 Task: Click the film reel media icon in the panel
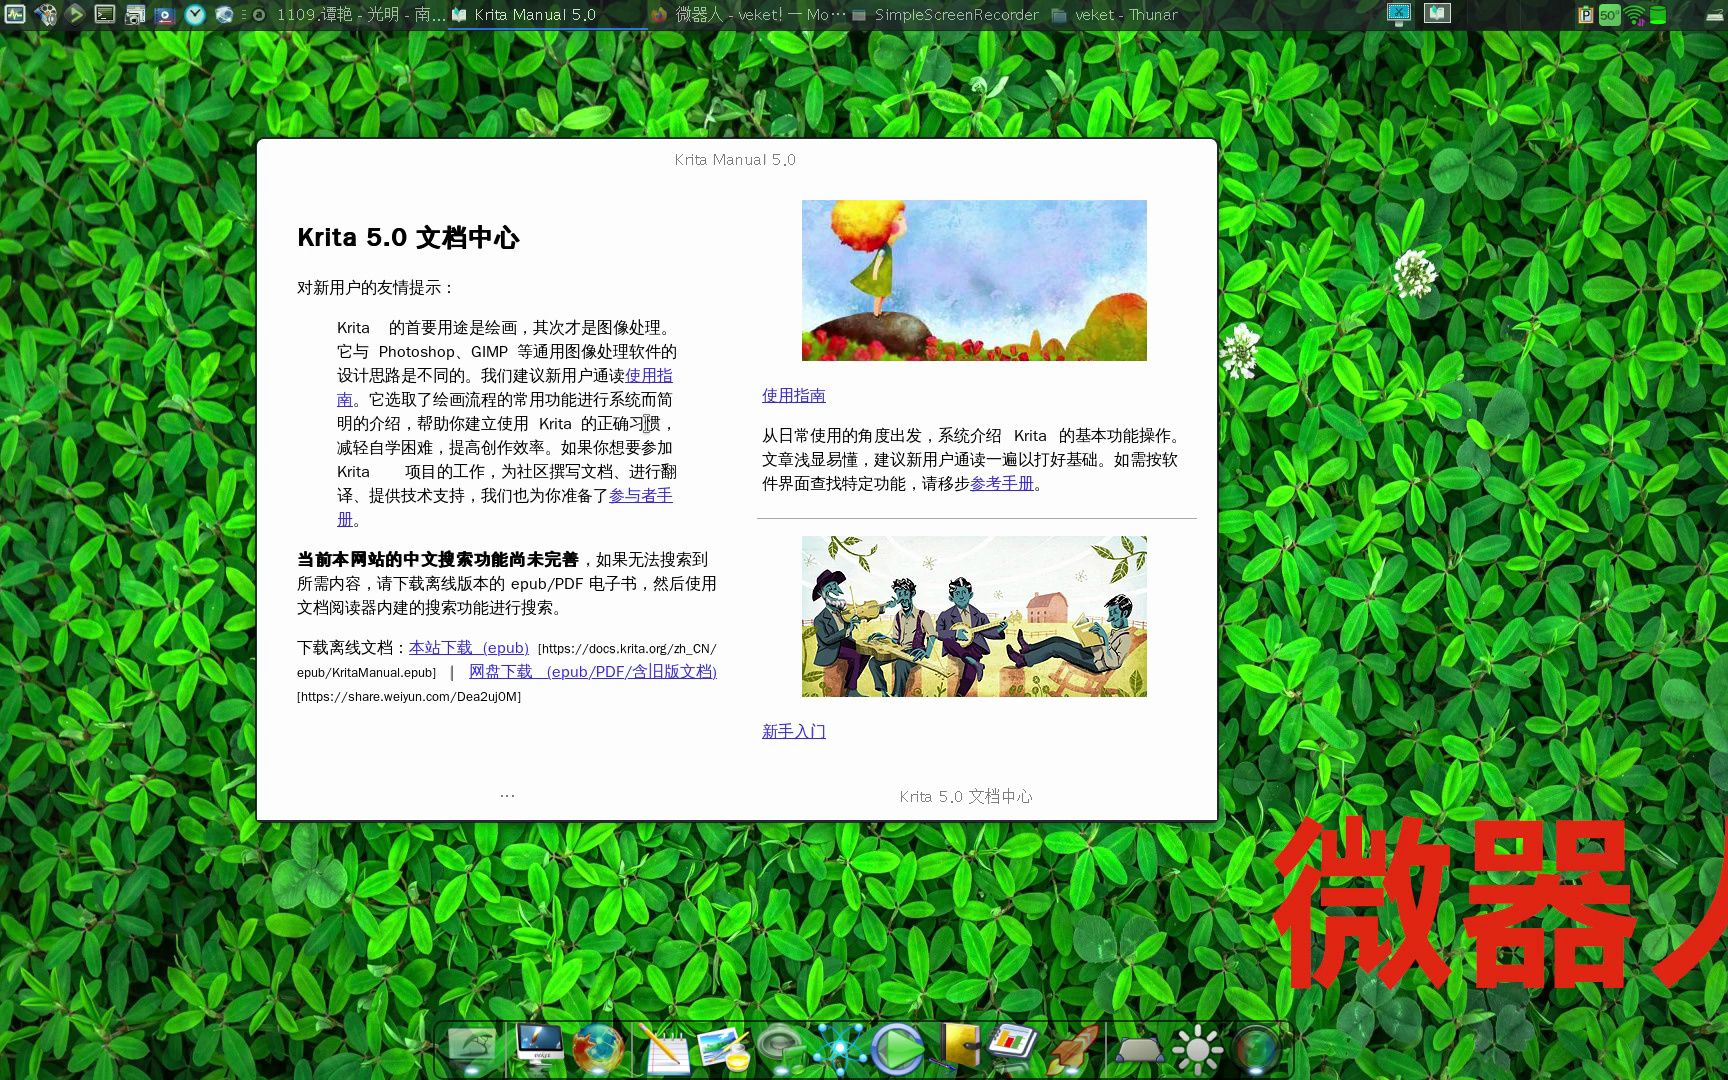tap(45, 14)
